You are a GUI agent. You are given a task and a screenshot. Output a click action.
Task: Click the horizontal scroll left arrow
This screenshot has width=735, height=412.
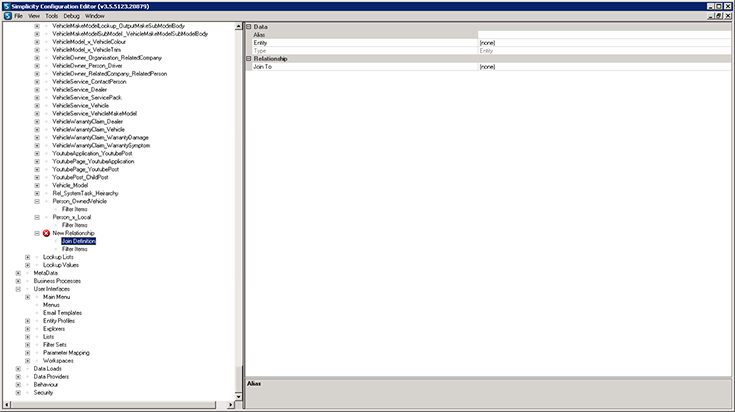pyautogui.click(x=7, y=405)
